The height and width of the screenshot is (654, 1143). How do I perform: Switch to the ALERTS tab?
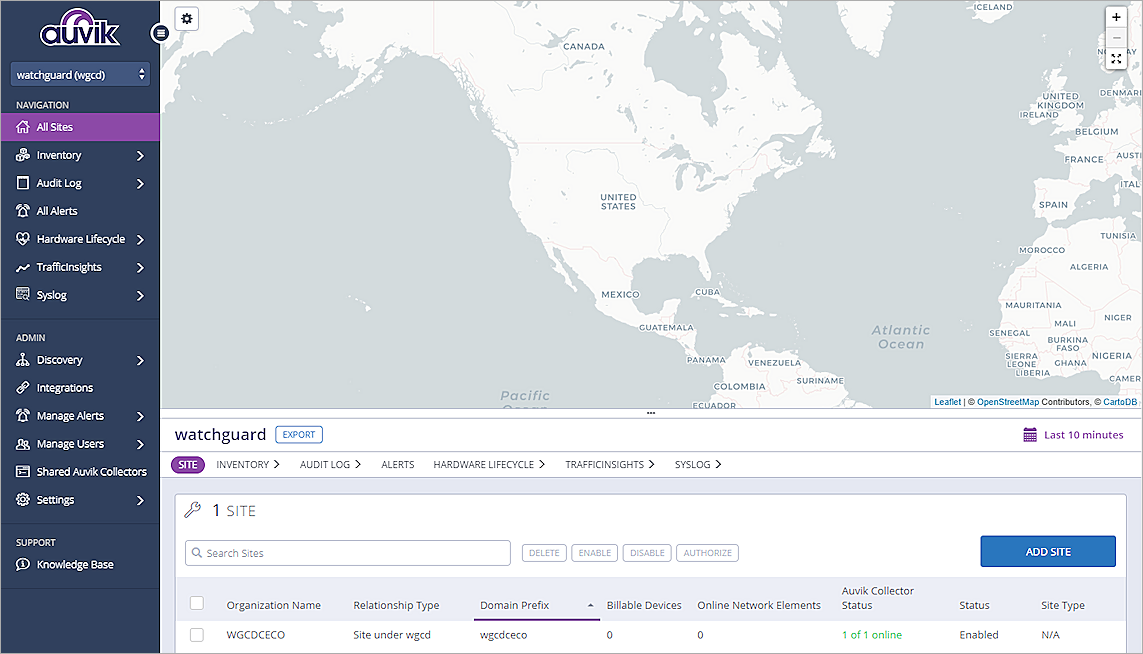(397, 464)
